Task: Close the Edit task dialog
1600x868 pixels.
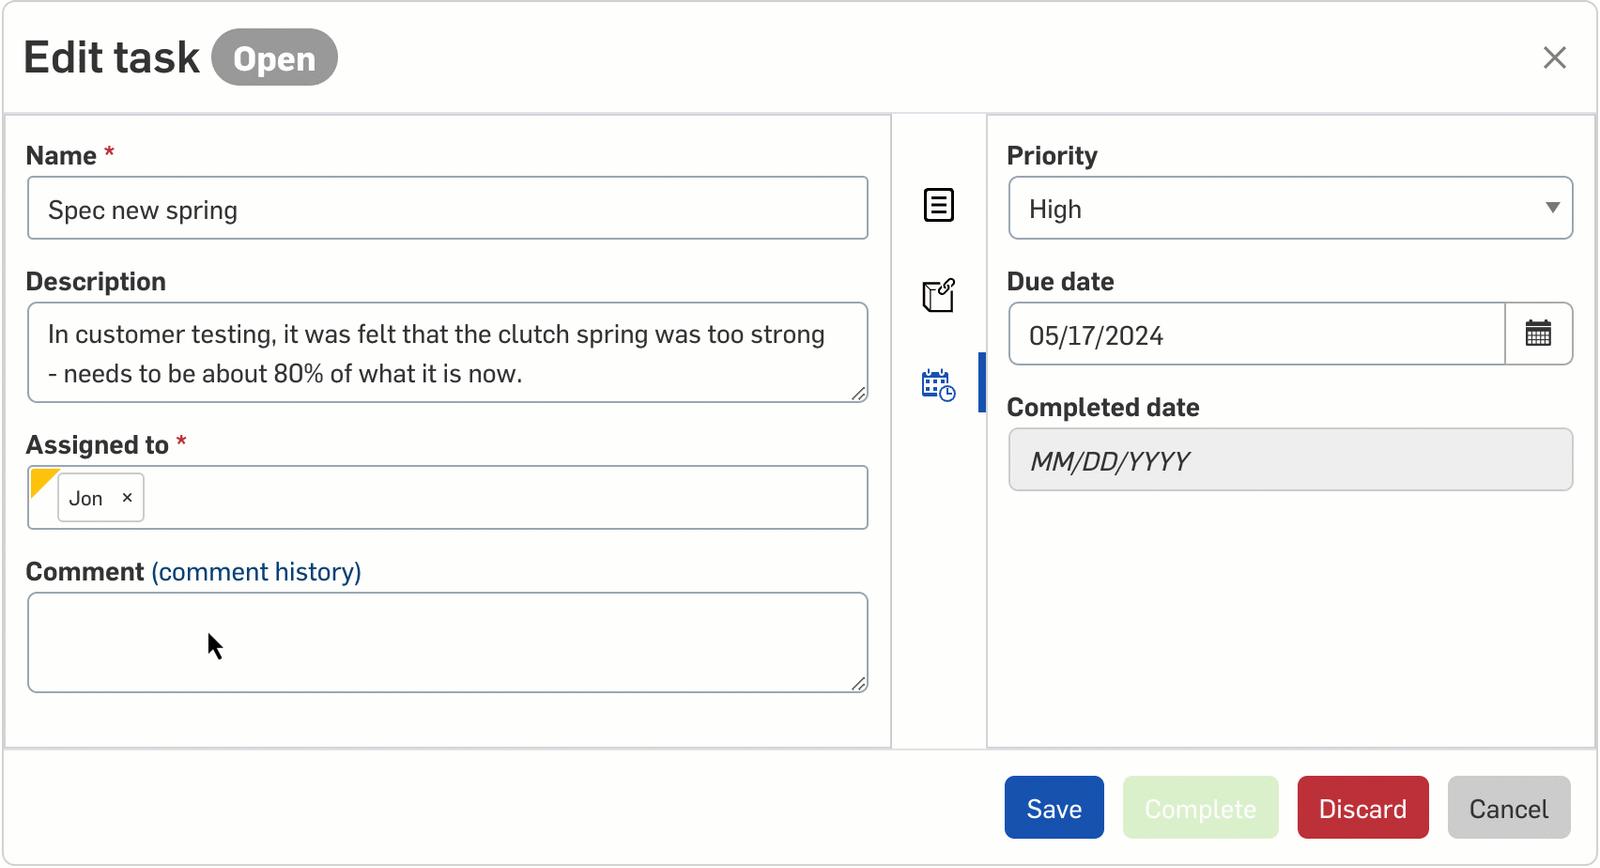Action: pos(1554,58)
